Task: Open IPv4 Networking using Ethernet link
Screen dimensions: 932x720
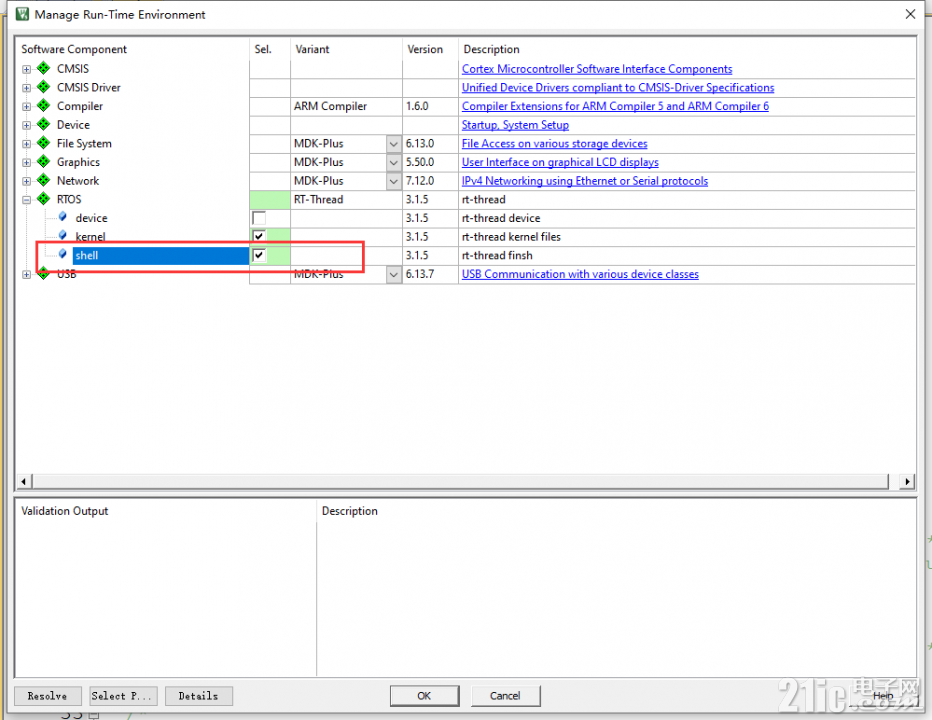Action: (585, 181)
